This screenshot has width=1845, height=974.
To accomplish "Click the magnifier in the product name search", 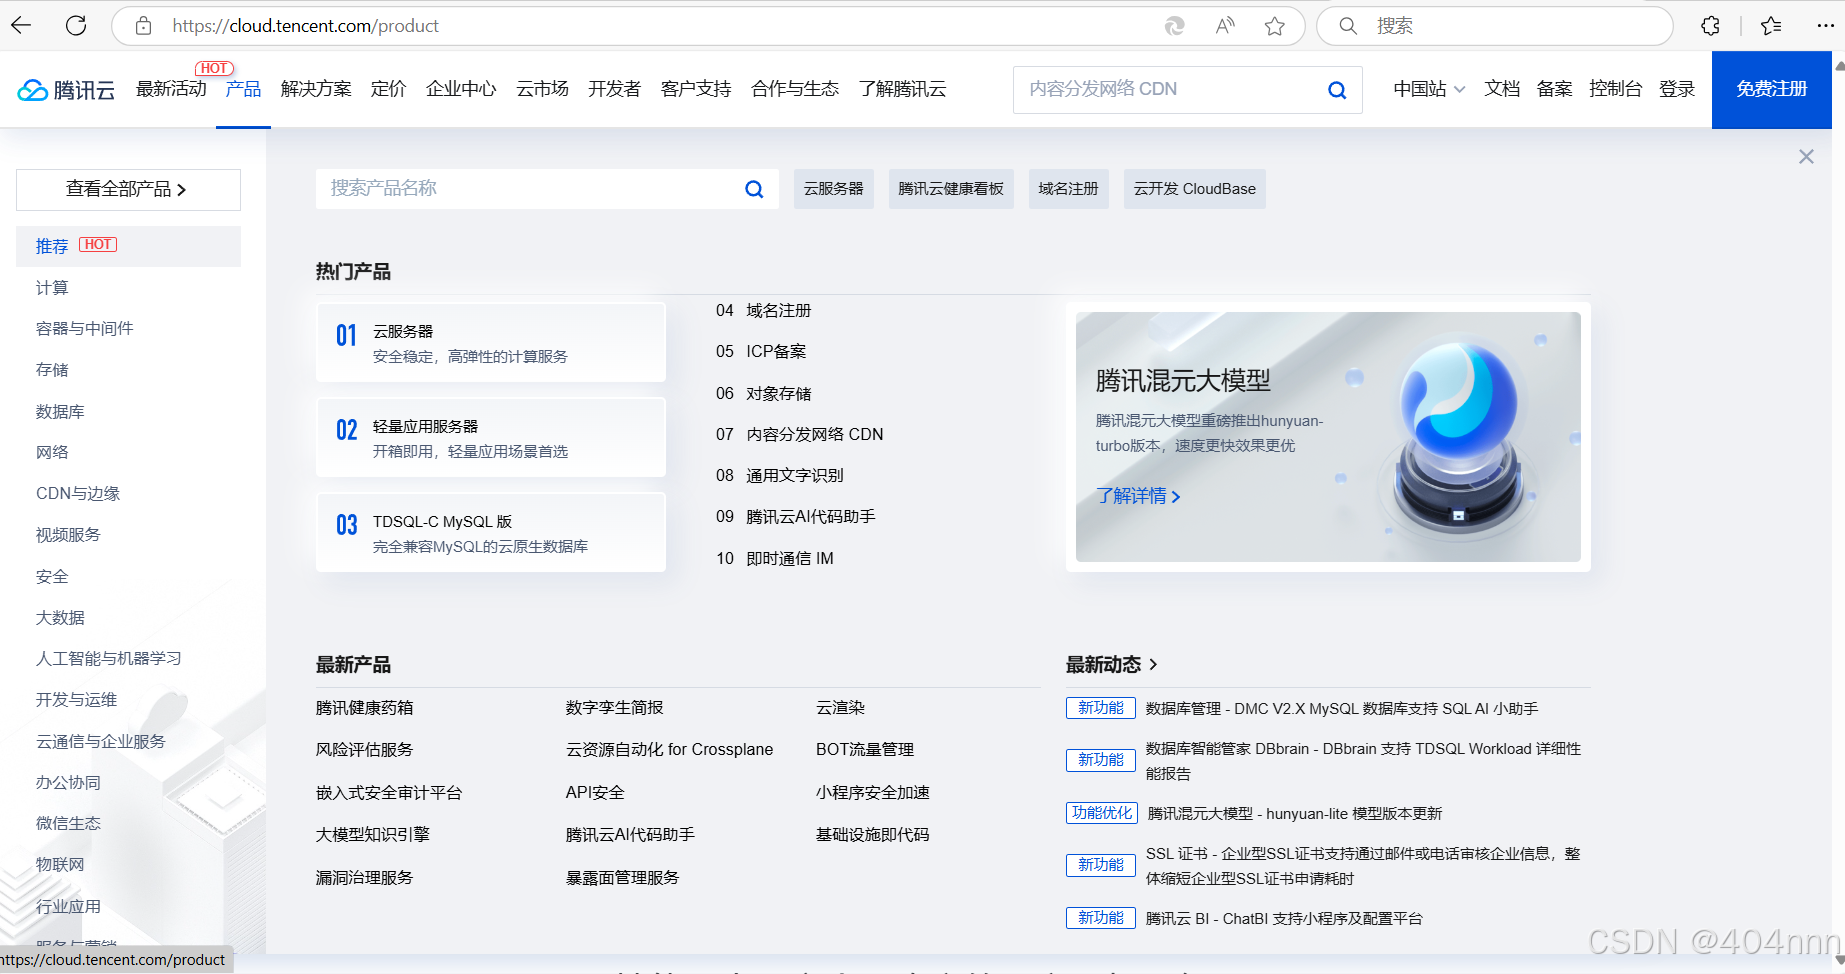I will pos(754,189).
